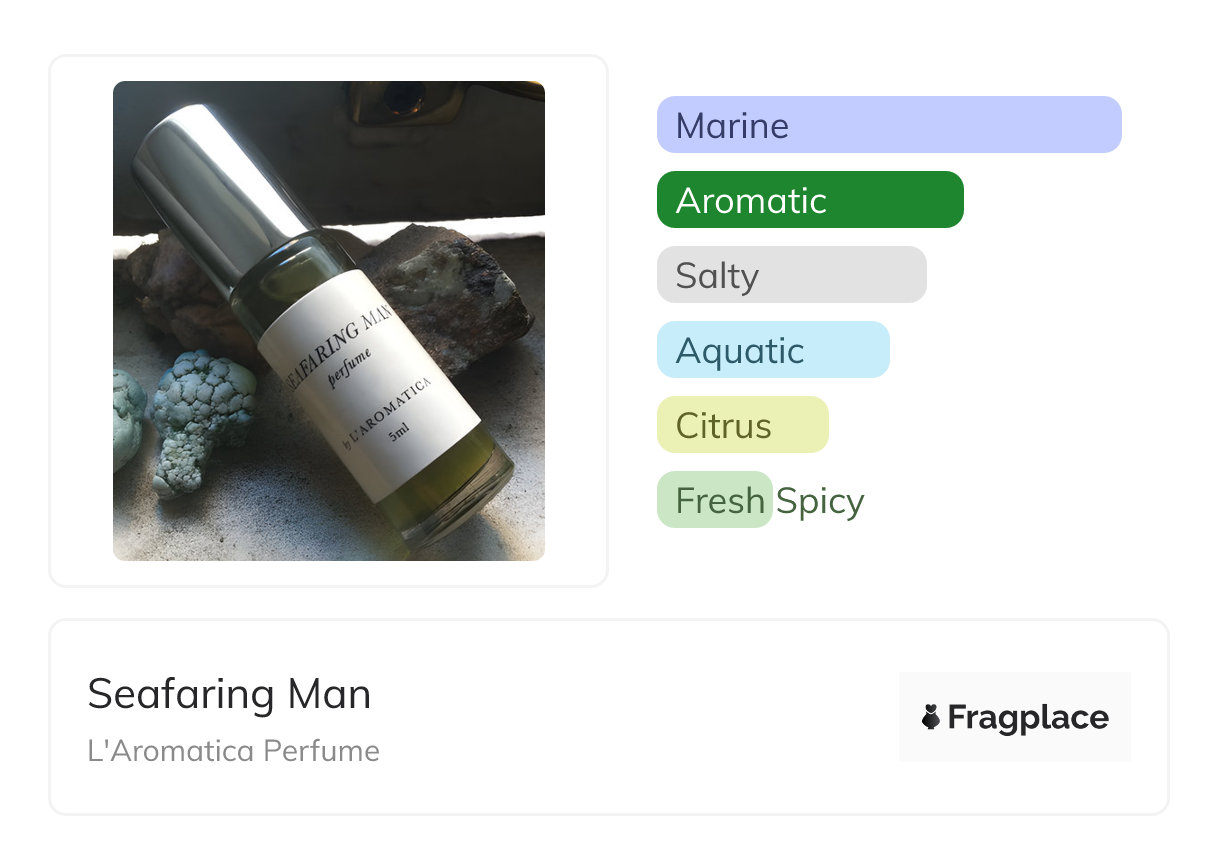Click the yellow Citrus accord bar

tap(742, 425)
